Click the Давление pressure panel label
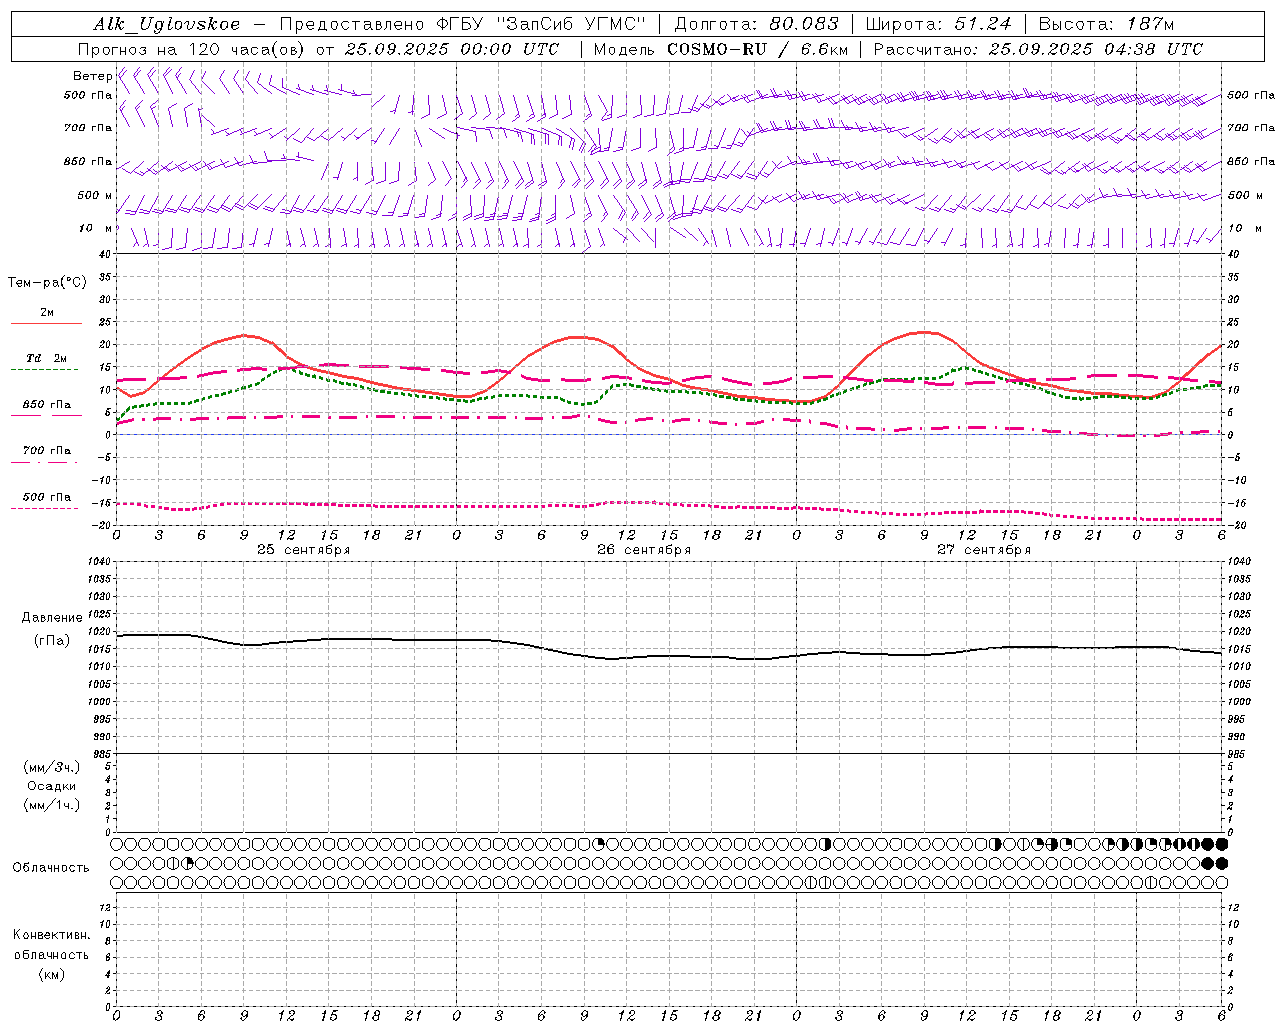The height and width of the screenshot is (1024, 1280). click(52, 618)
